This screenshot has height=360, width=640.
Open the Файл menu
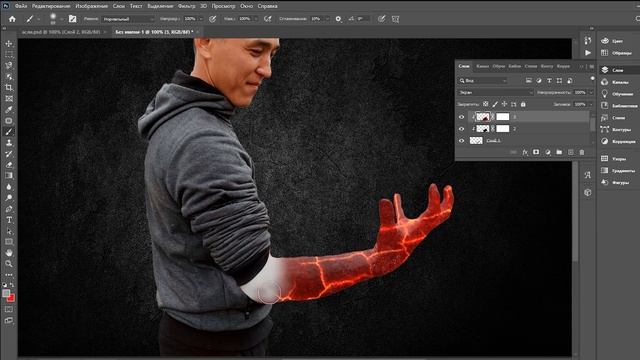click(x=21, y=6)
